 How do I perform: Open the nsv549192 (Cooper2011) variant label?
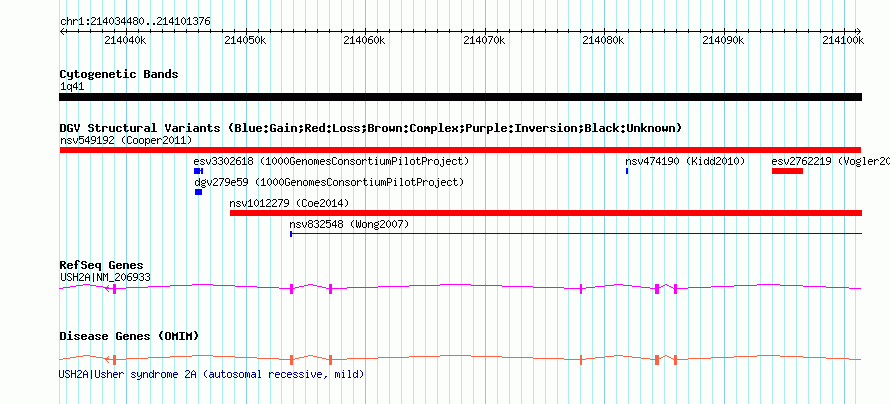pos(126,140)
